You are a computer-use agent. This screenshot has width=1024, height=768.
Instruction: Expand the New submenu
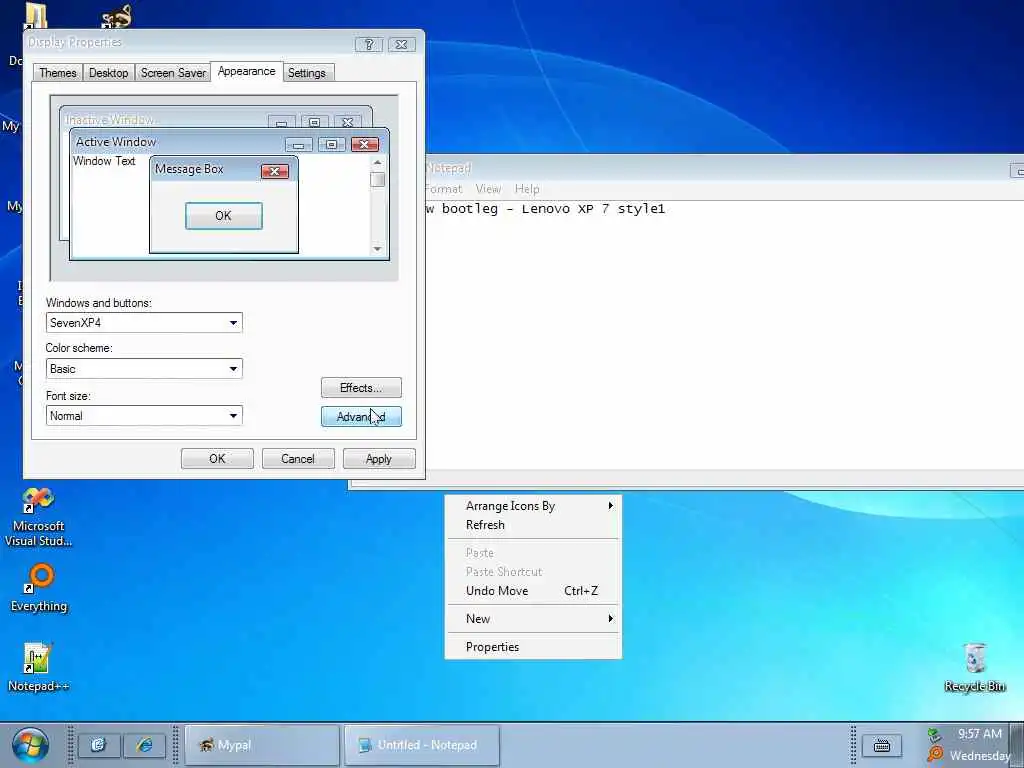pos(533,618)
